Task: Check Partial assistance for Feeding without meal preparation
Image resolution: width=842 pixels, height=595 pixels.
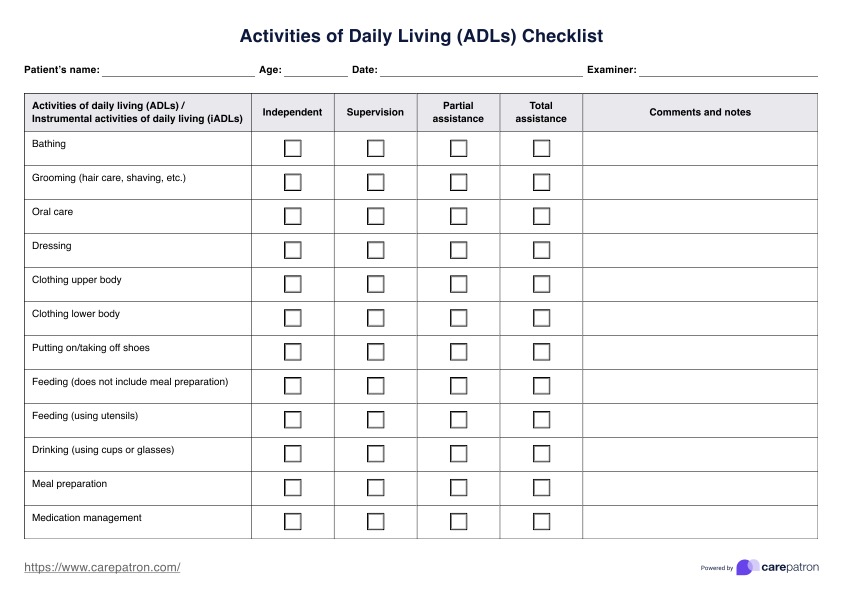Action: (x=458, y=387)
